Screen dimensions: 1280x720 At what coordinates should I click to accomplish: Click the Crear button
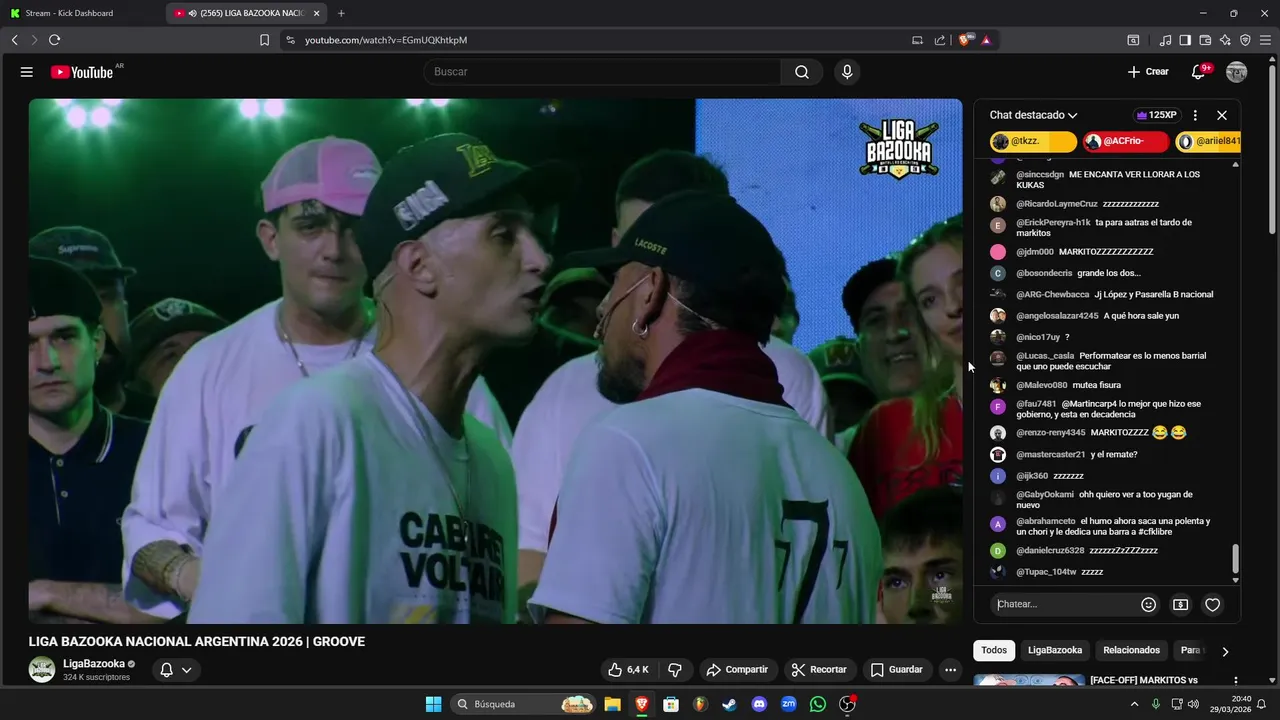[1148, 72]
